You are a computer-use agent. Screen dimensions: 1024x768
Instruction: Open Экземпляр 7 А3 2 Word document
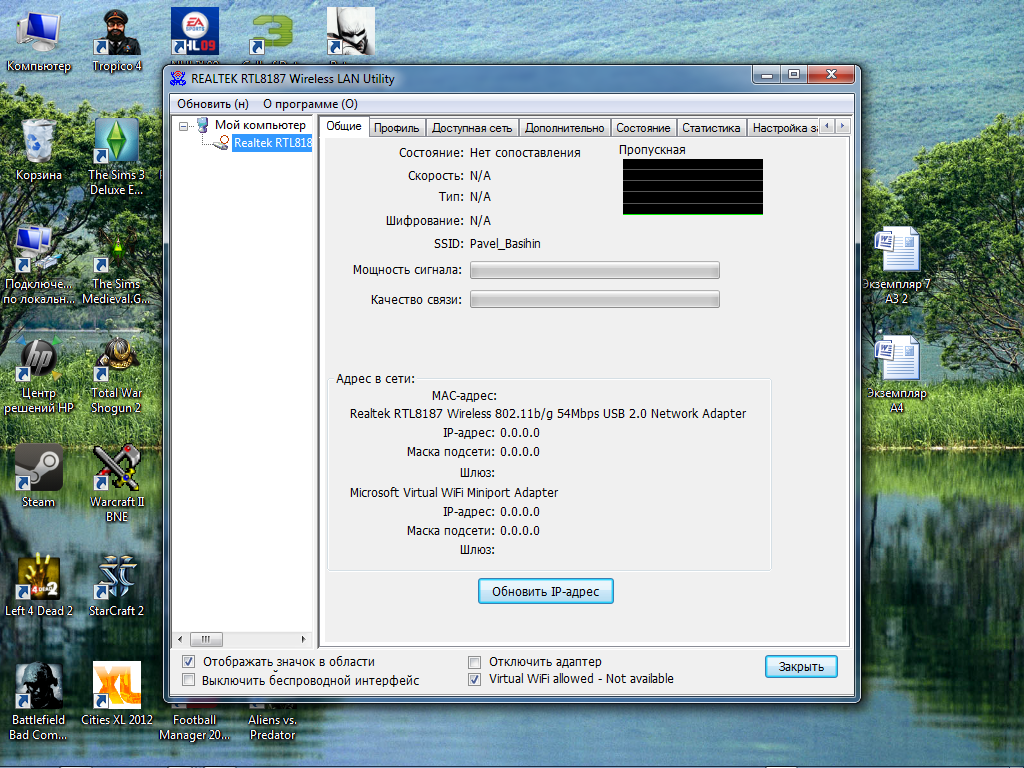[897, 265]
